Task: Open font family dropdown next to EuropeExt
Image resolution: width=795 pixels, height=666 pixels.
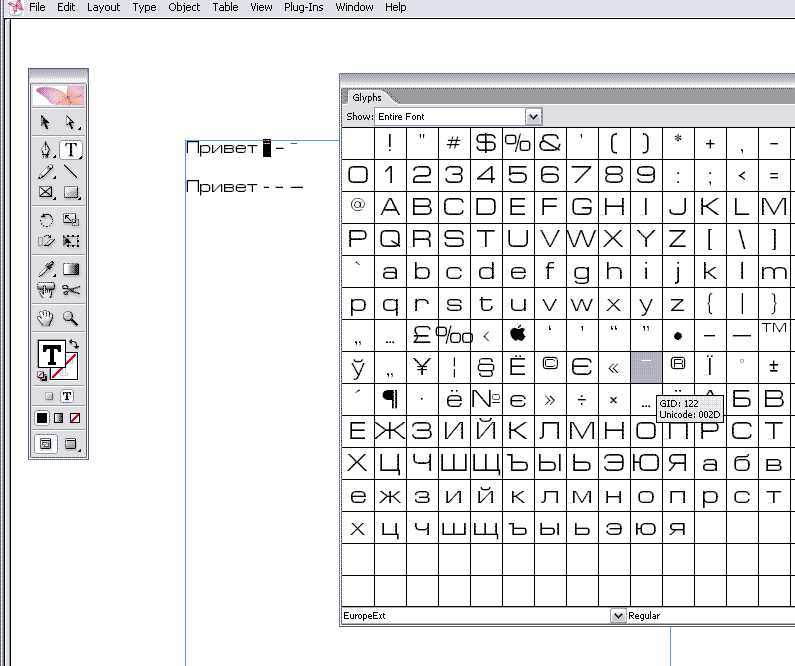Action: pyautogui.click(x=618, y=616)
